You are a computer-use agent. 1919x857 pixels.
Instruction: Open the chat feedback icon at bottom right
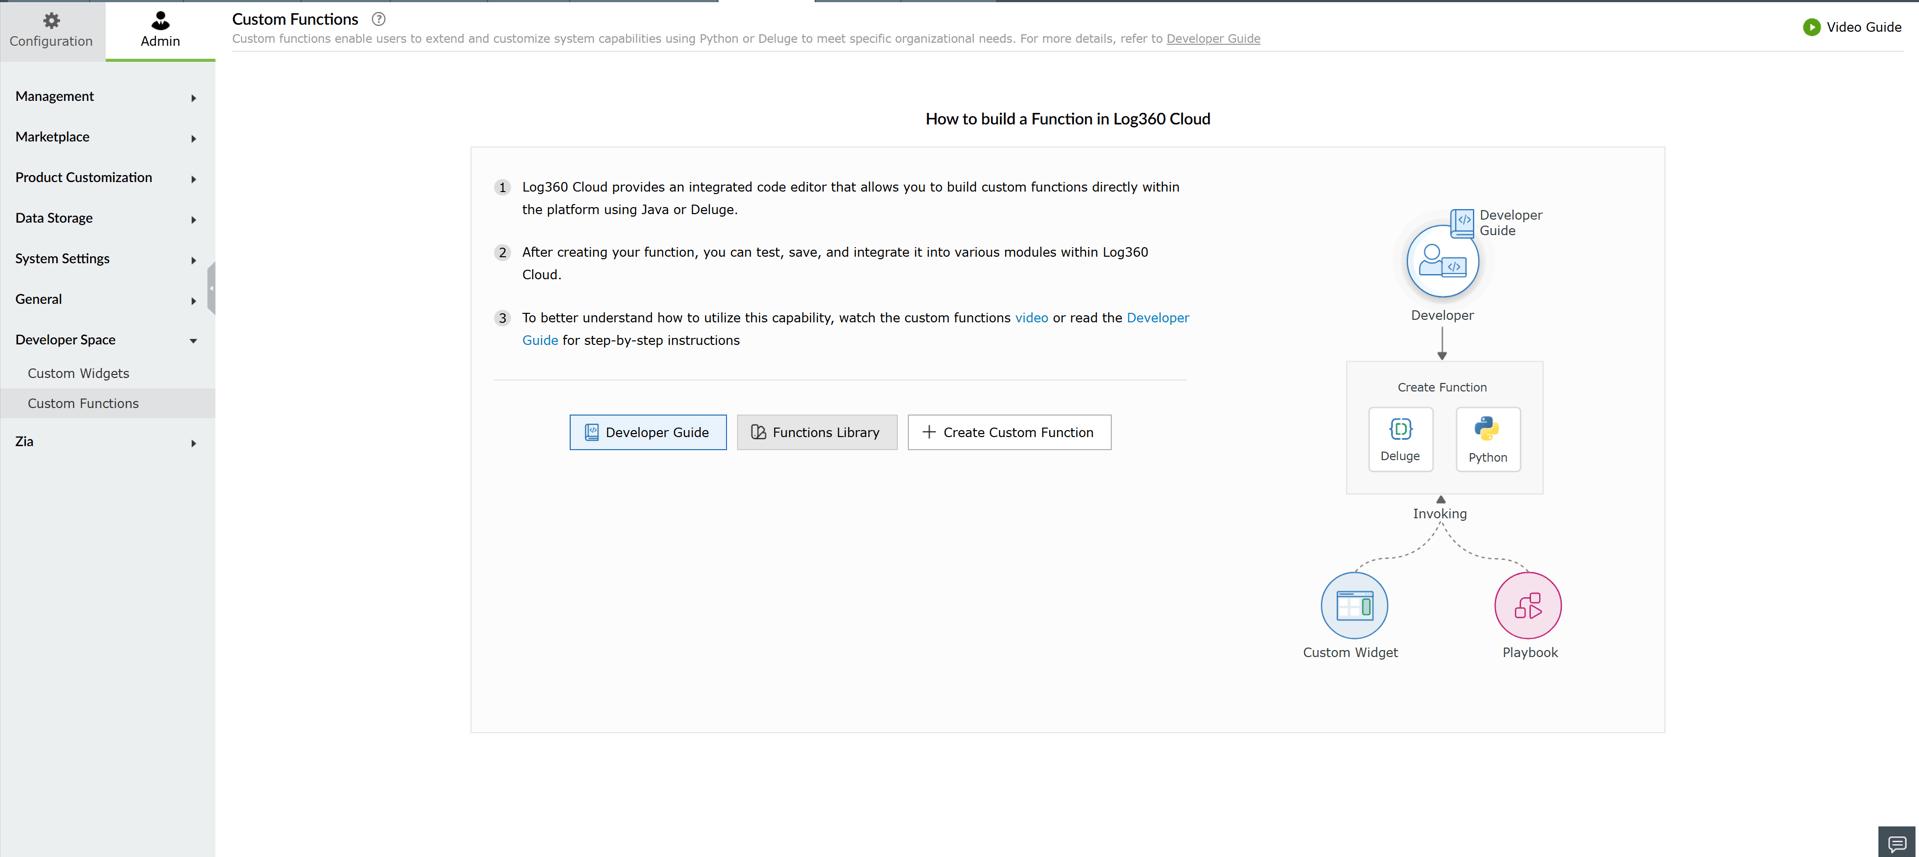(1897, 843)
